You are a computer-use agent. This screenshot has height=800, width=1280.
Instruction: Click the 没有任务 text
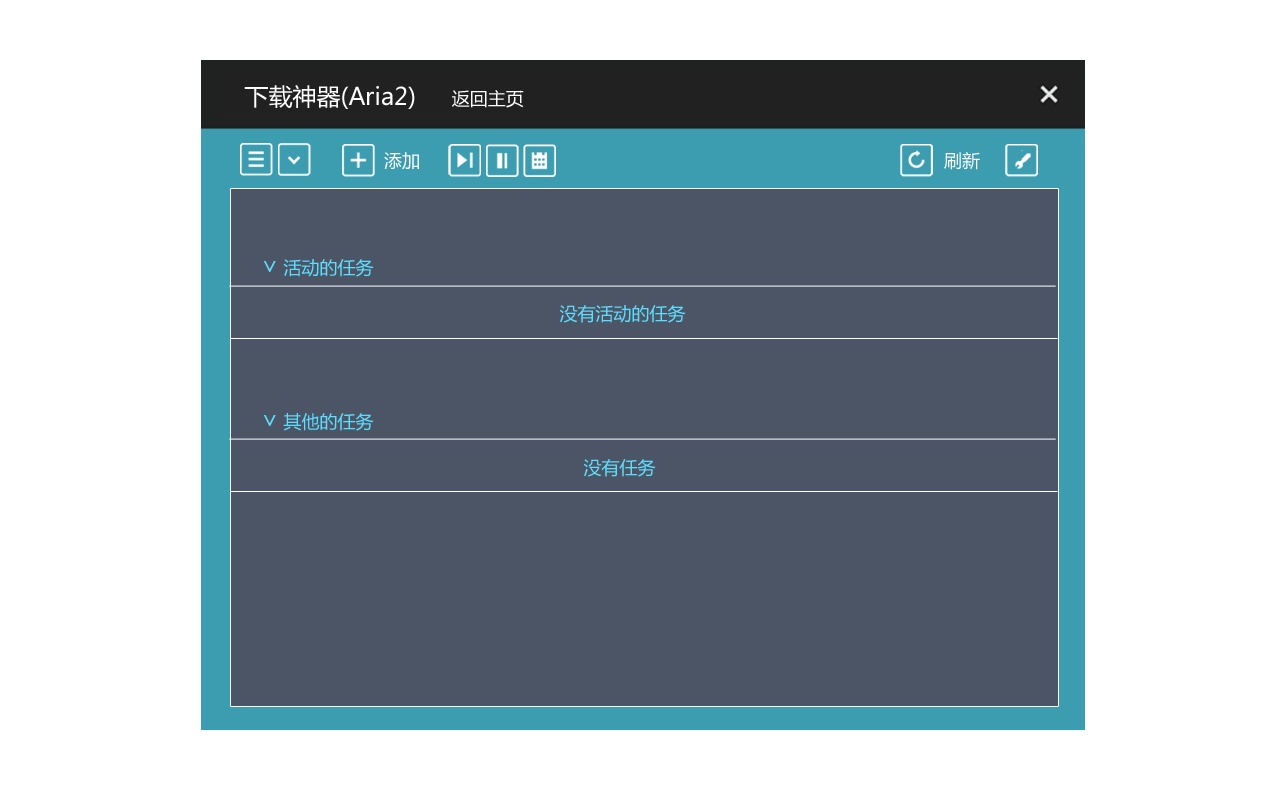click(619, 468)
